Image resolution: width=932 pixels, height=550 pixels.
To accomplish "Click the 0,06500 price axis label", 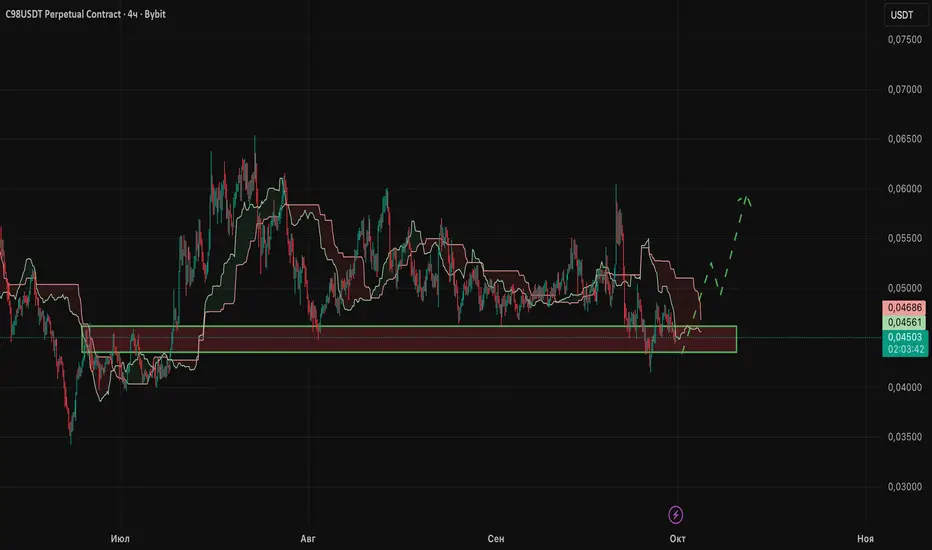I will pos(905,139).
